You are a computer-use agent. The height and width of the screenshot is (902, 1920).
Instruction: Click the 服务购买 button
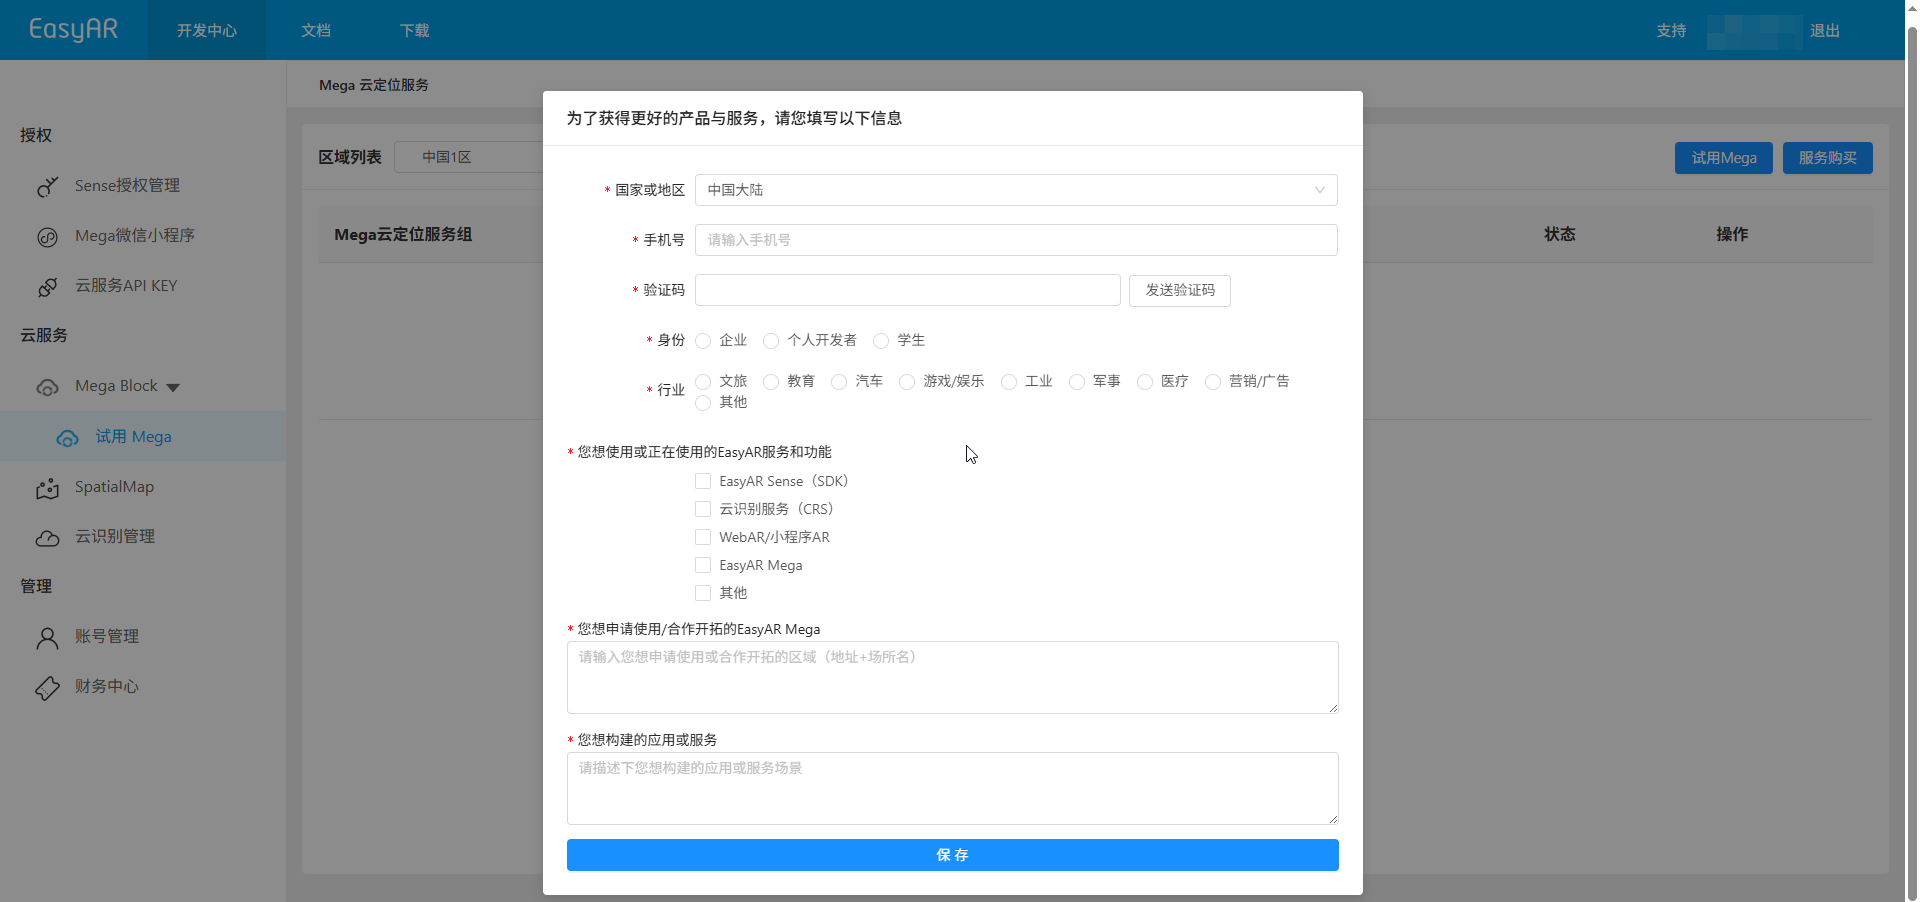(x=1828, y=158)
